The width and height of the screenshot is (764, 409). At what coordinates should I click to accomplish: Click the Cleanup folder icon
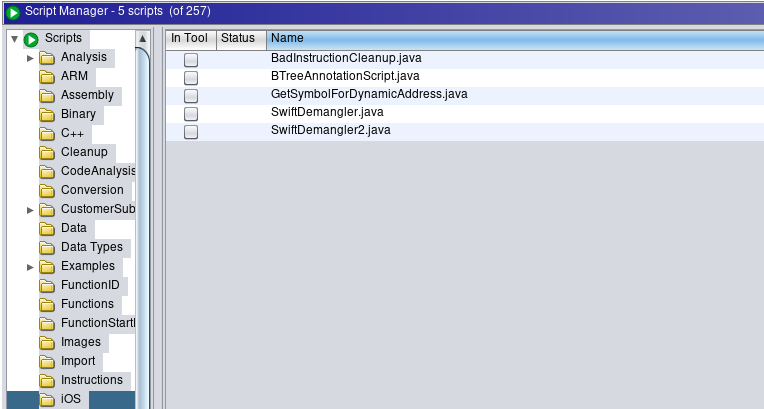point(47,152)
